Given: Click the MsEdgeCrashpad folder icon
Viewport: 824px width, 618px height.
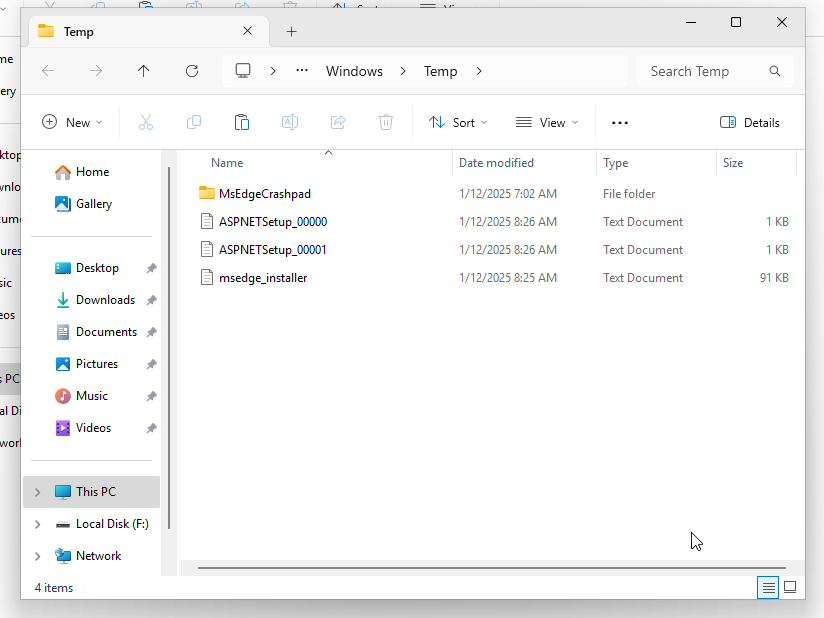Looking at the screenshot, I should pos(207,193).
